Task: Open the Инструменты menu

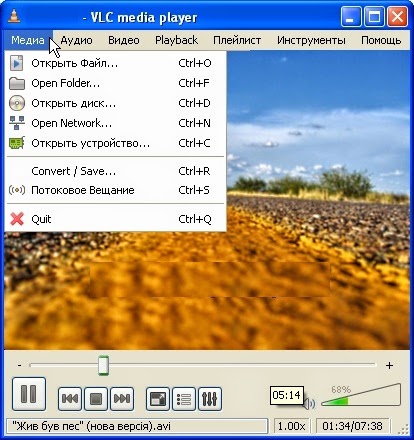Action: click(x=311, y=40)
